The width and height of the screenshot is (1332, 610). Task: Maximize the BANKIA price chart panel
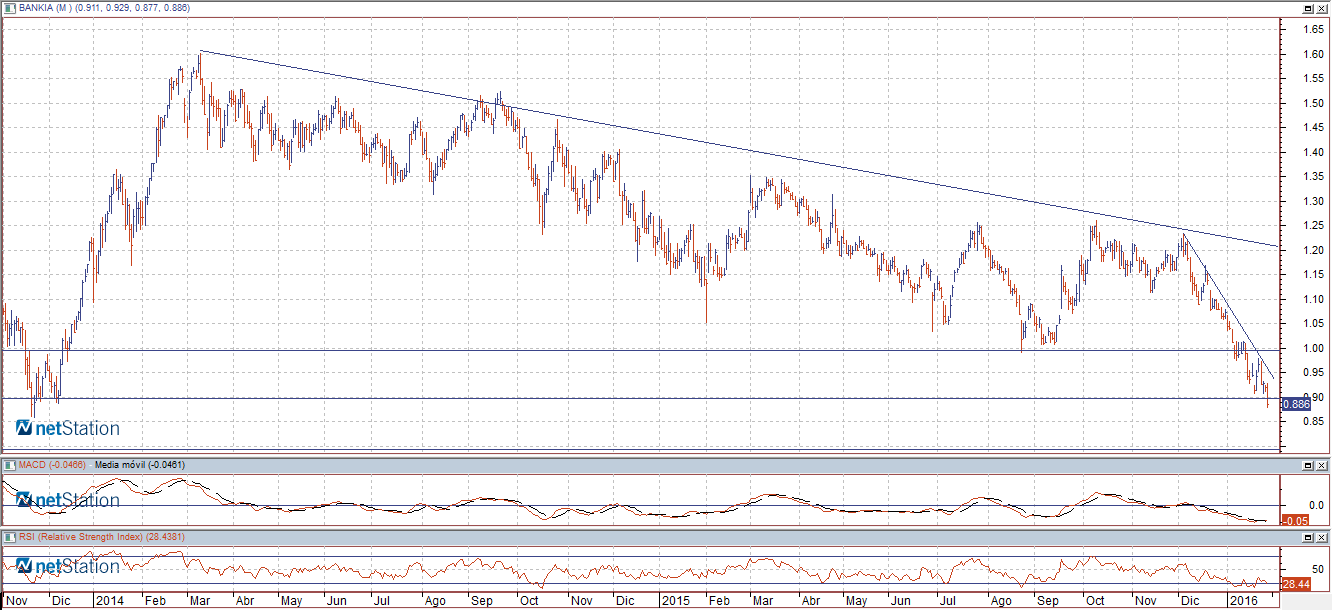1307,8
